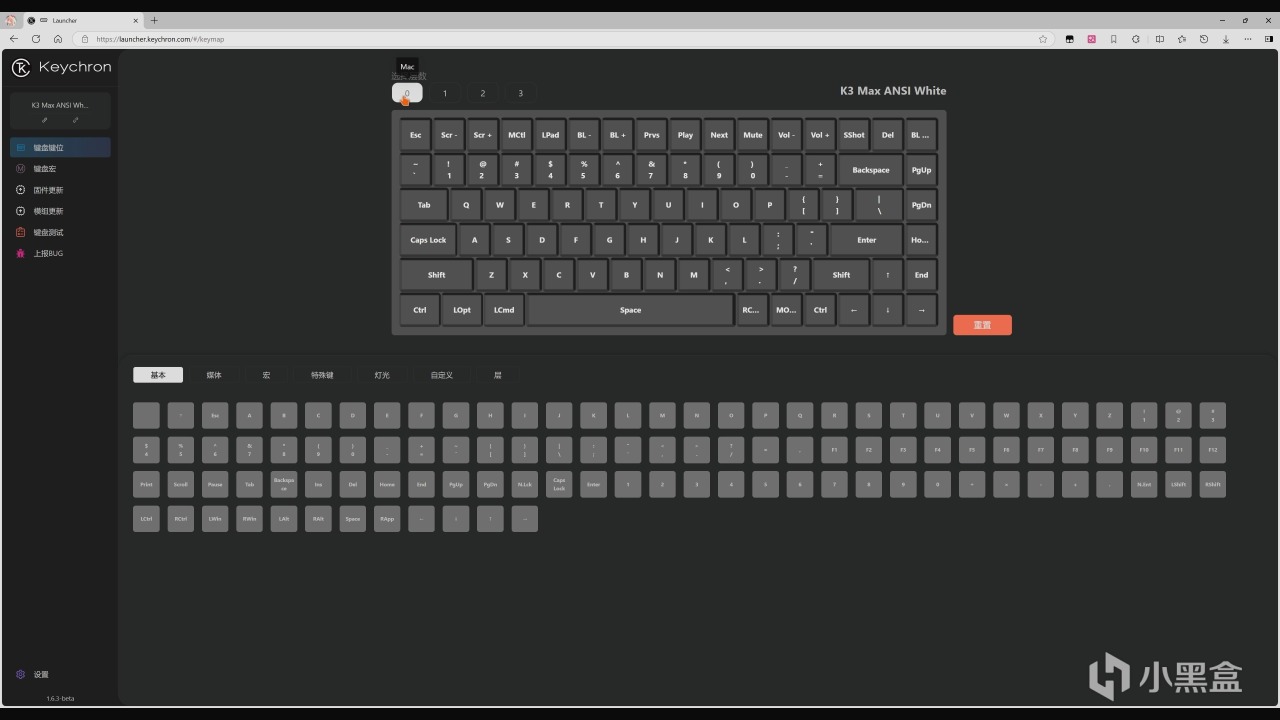Select the LOpt key on the keyboard layout
Viewport: 1280px width, 720px height.
coord(462,310)
